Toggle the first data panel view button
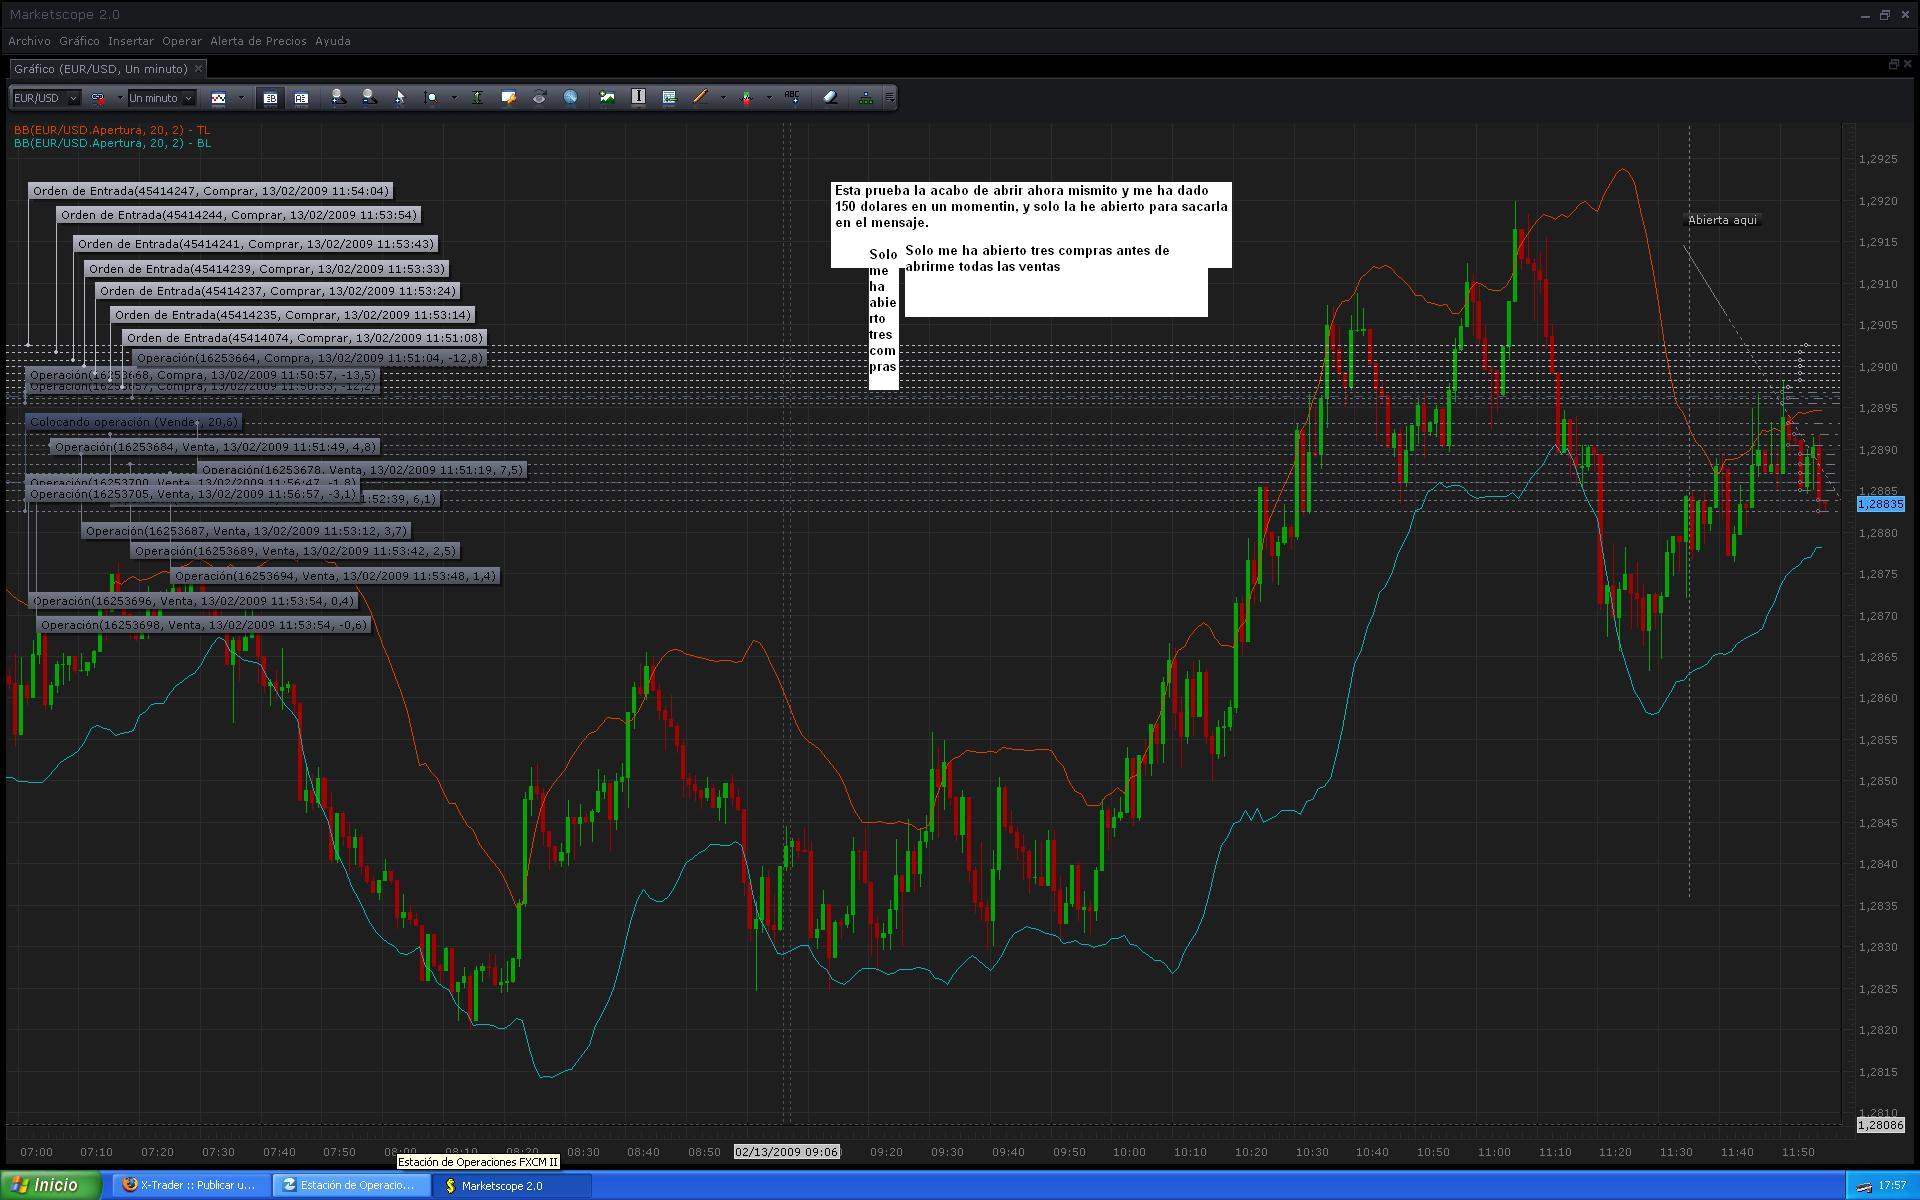 point(270,98)
